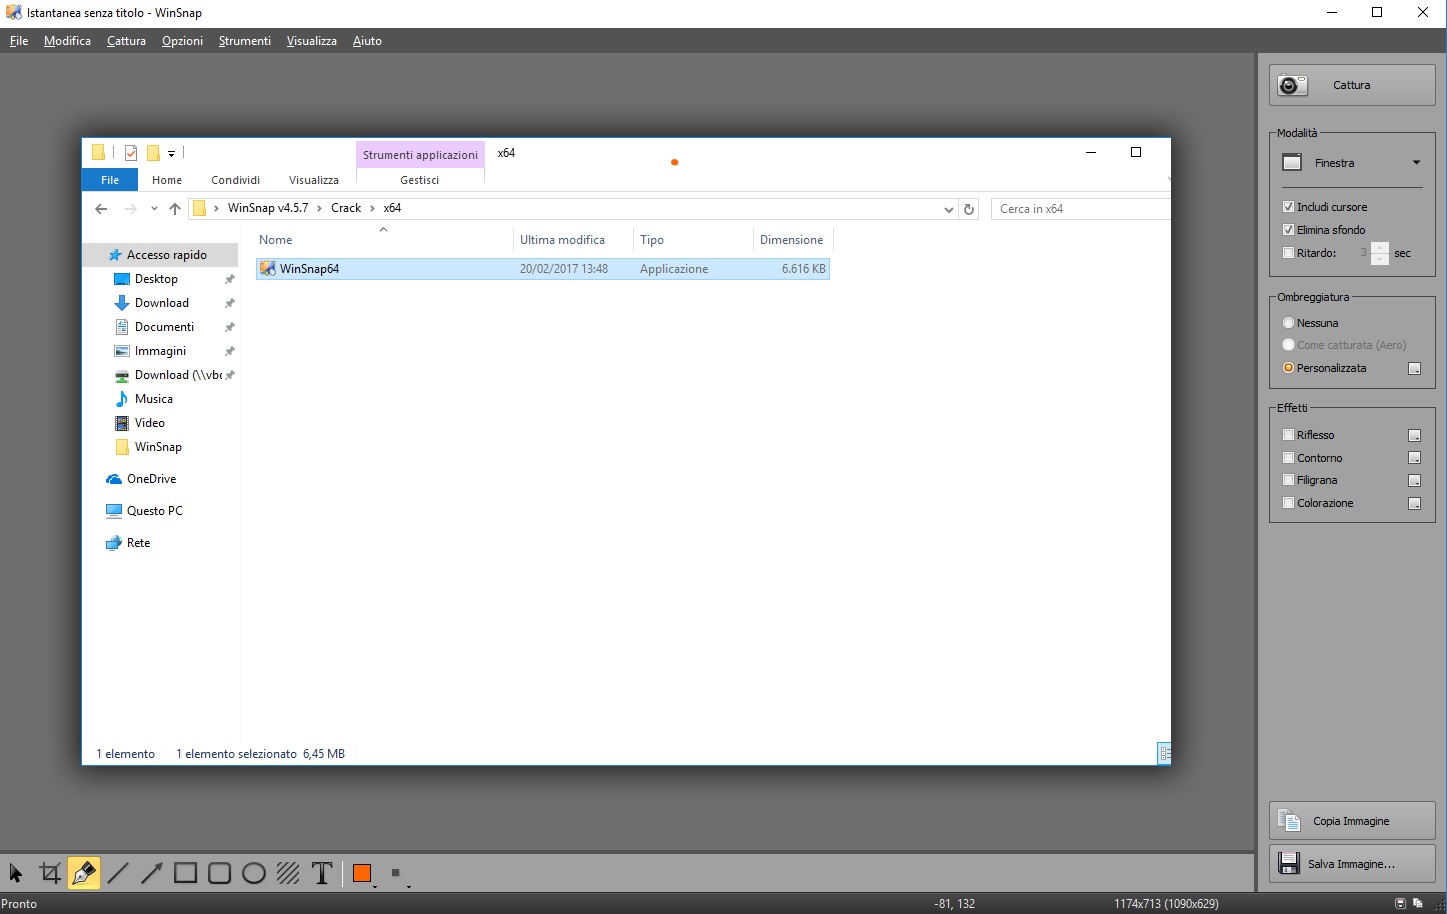The width and height of the screenshot is (1447, 914).
Task: Open the File menu
Action: 19,41
